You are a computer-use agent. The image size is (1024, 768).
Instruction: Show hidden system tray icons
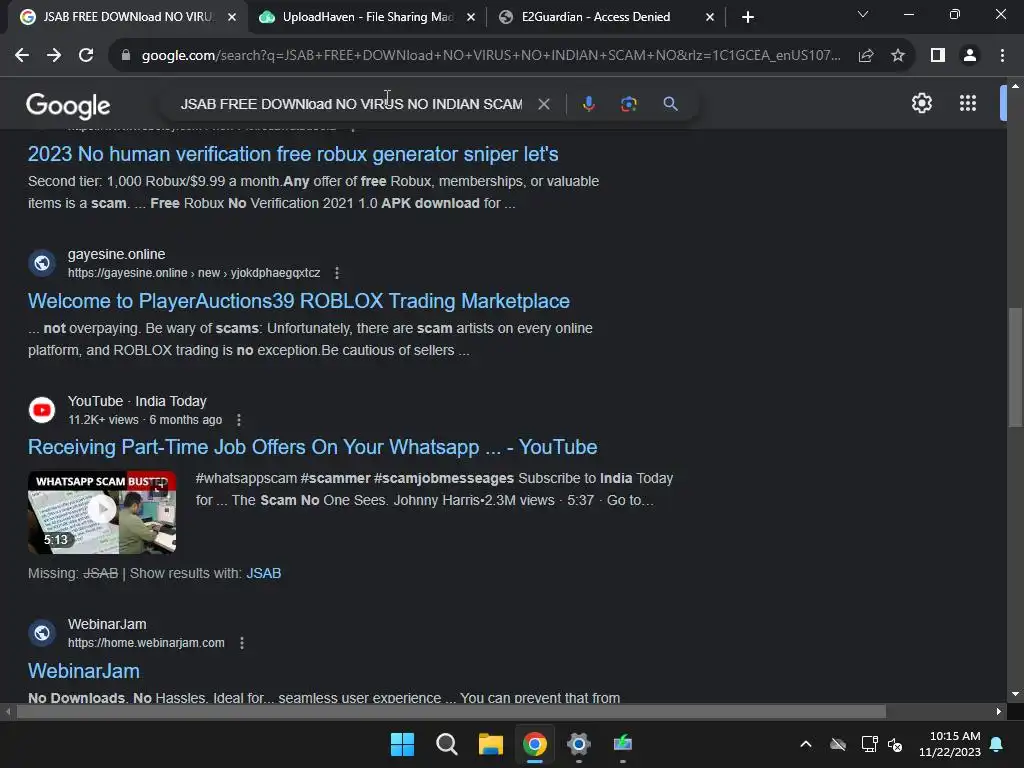point(806,744)
